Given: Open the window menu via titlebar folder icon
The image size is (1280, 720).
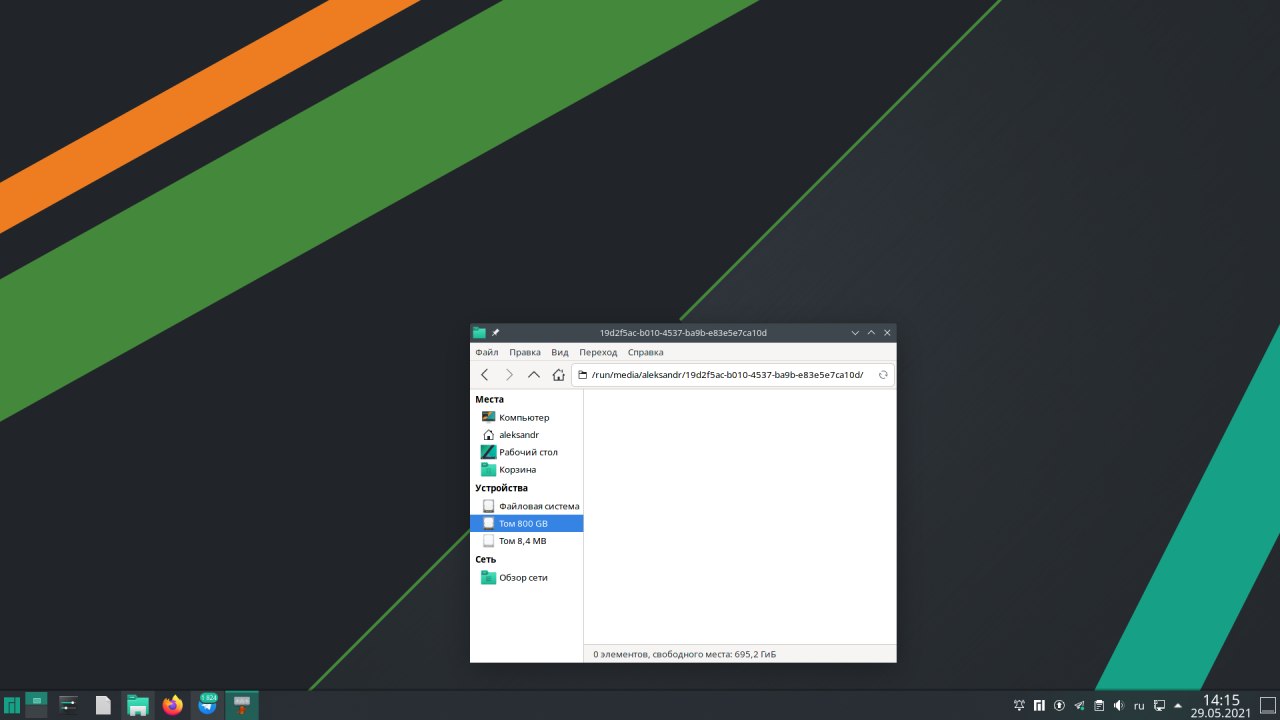Looking at the screenshot, I should [479, 333].
